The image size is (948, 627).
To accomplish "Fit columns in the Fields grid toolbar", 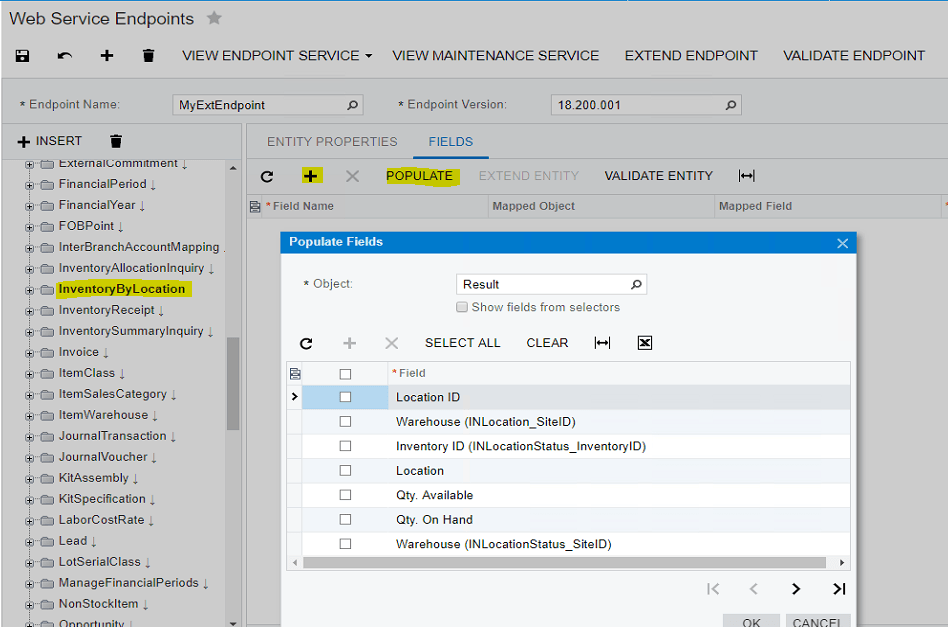I will (x=747, y=176).
